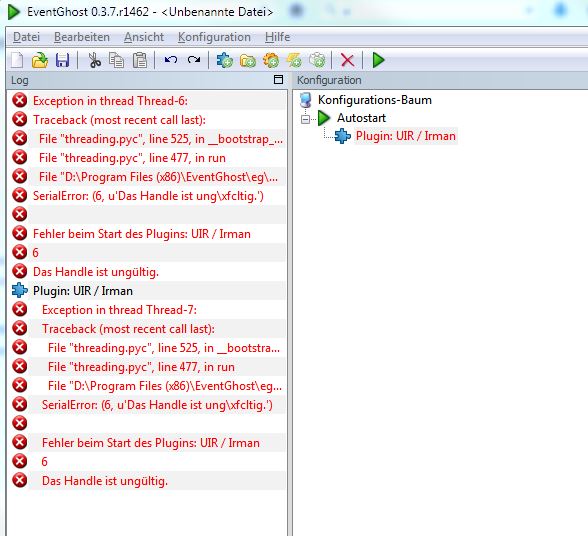The height and width of the screenshot is (536, 588).
Task: Add a macro with the gear icon
Action: [271, 60]
